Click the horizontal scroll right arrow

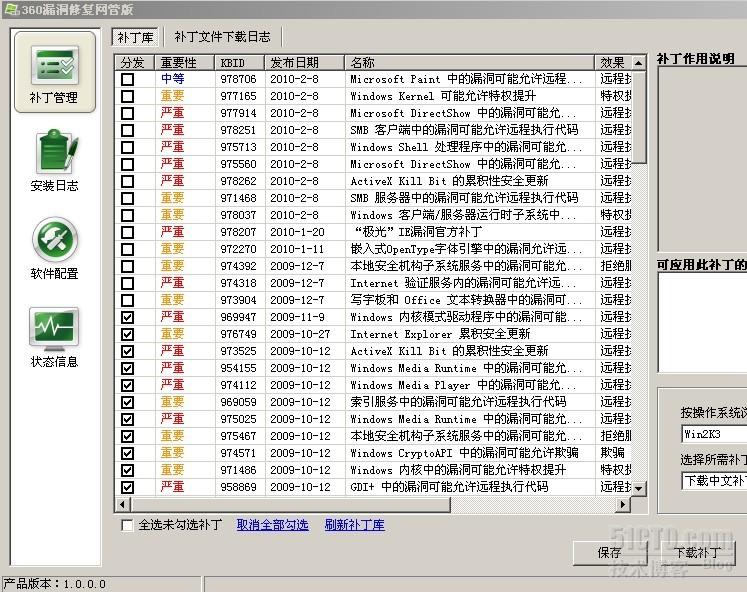coord(623,504)
